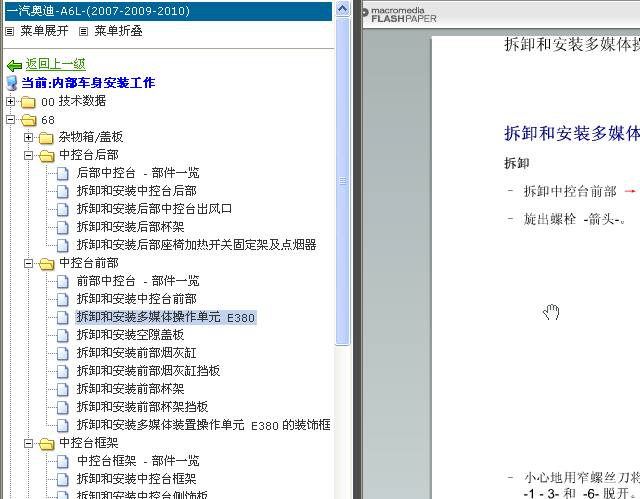The image size is (640, 499).
Task: Open 拆卸和安装后部杯架 document
Action: [131, 227]
